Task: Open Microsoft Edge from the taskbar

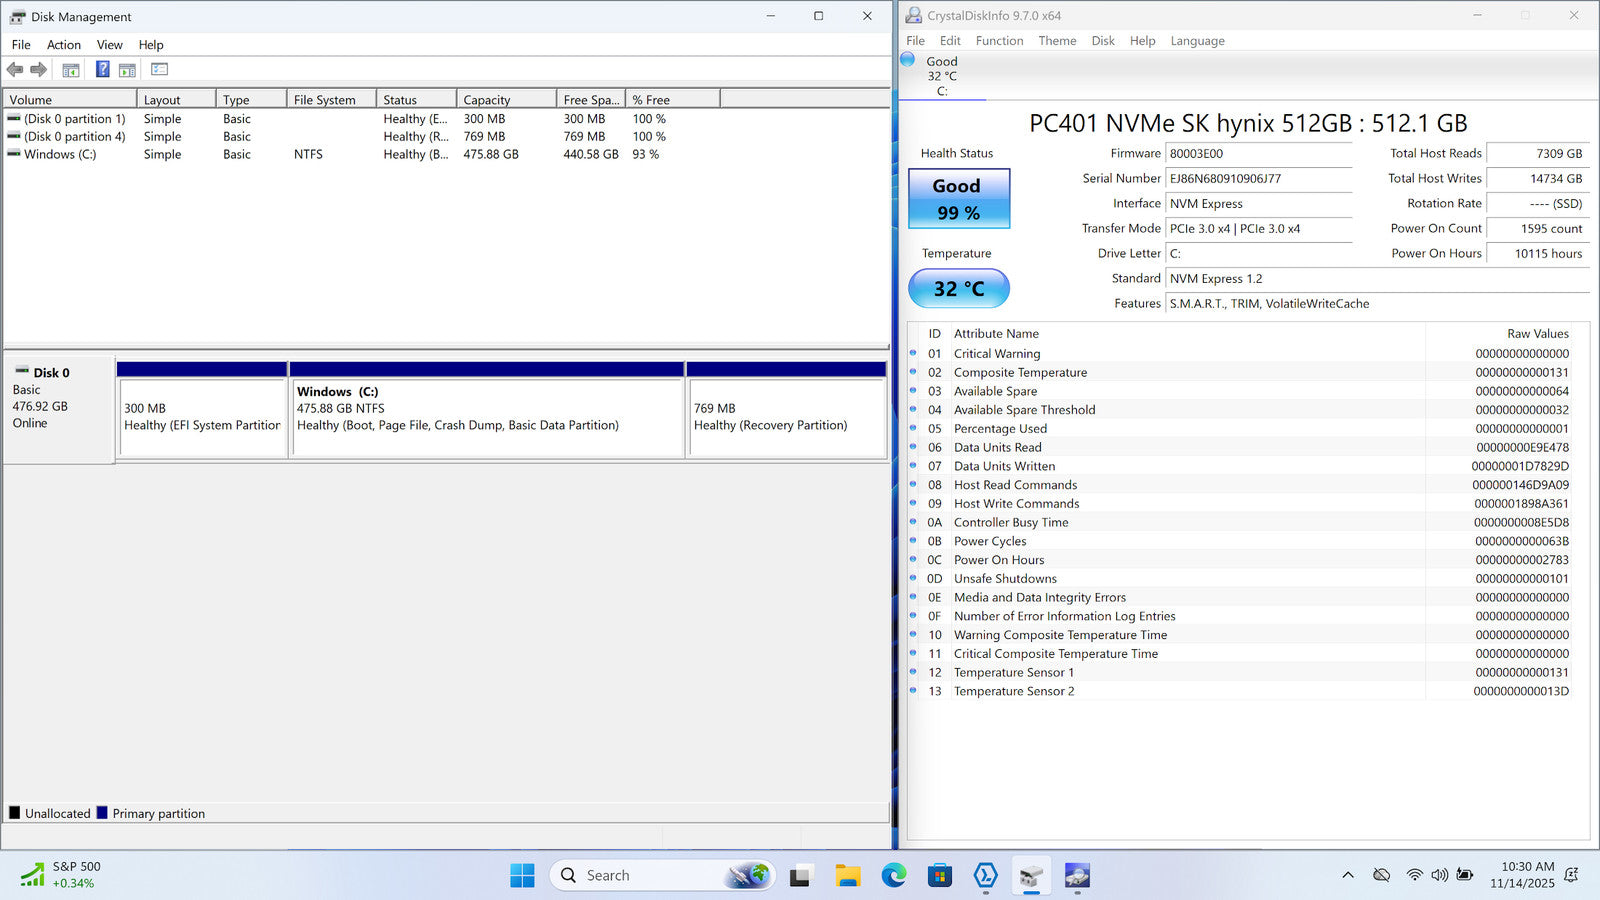Action: (x=893, y=876)
